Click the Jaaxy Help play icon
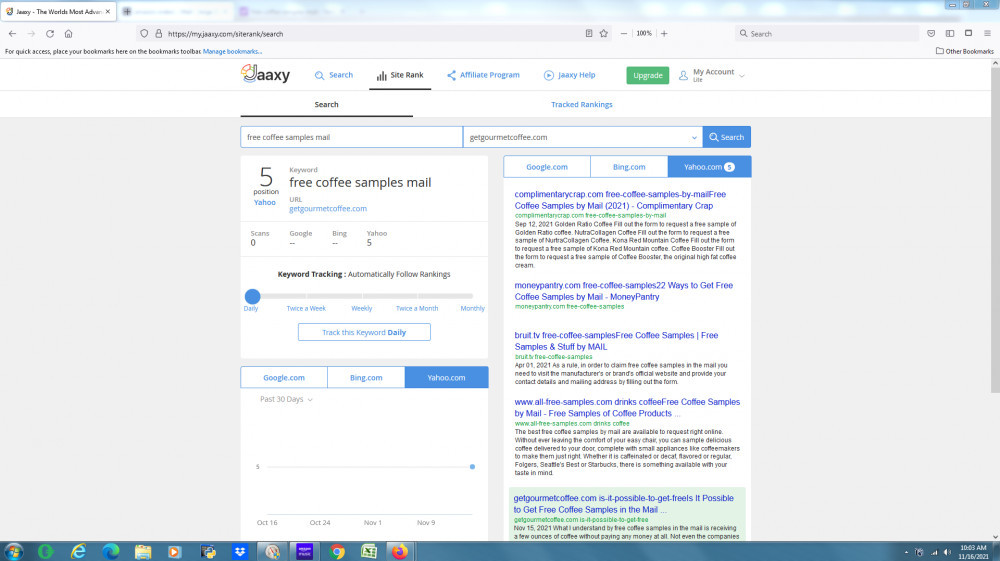 [x=549, y=75]
